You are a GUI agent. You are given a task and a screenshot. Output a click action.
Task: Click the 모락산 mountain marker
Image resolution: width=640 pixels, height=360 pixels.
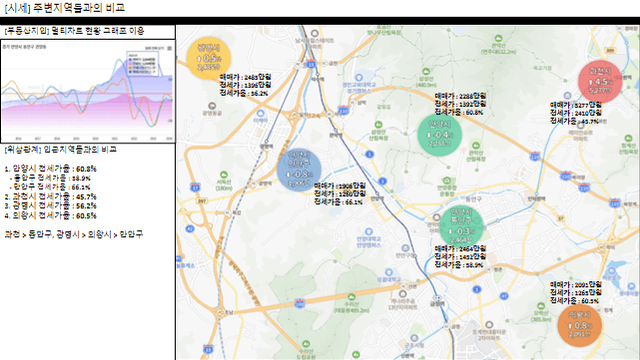click(541, 306)
